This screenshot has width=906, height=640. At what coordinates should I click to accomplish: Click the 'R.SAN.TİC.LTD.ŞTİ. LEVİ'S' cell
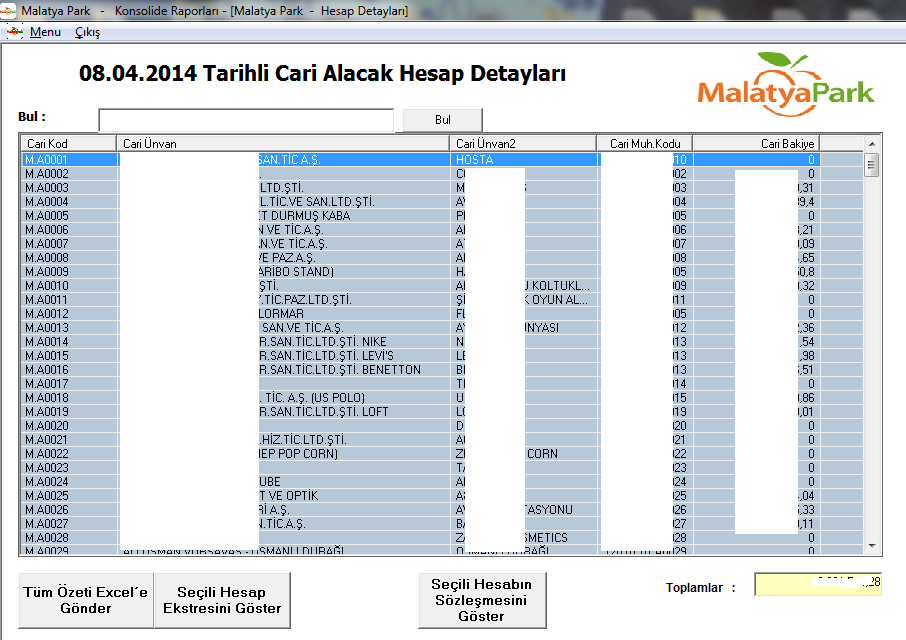326,356
